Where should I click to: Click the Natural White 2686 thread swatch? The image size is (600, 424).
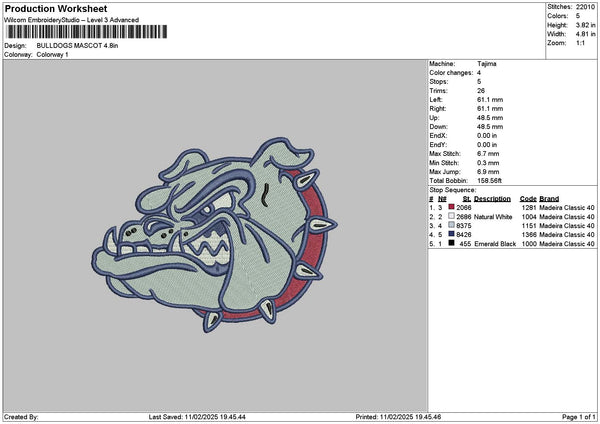tap(452, 216)
